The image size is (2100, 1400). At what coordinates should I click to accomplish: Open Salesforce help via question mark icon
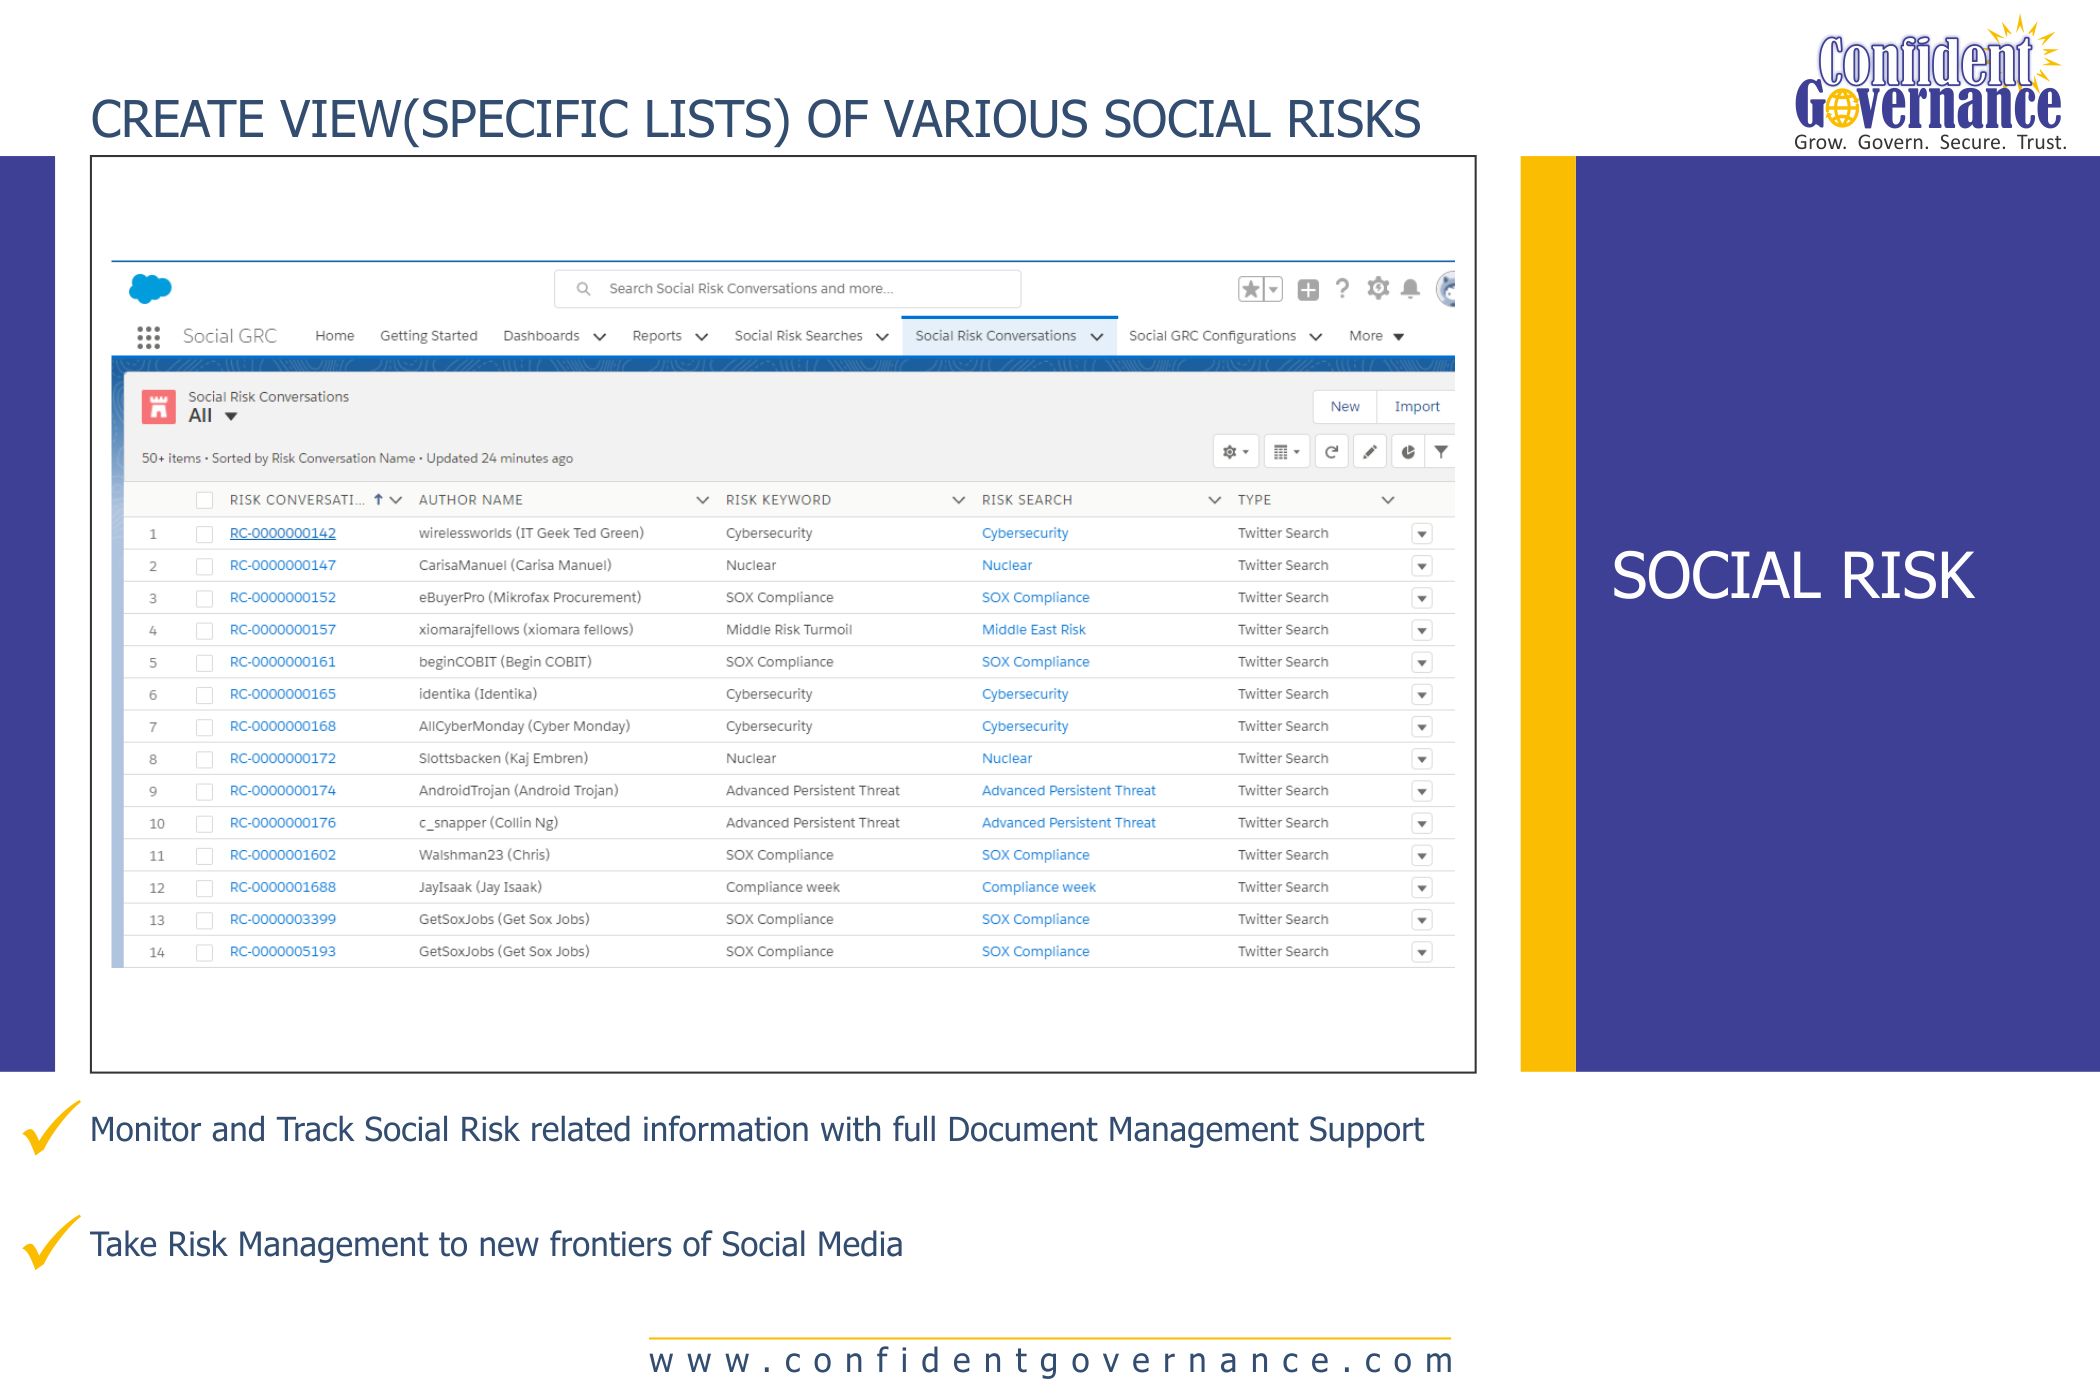click(x=1342, y=288)
